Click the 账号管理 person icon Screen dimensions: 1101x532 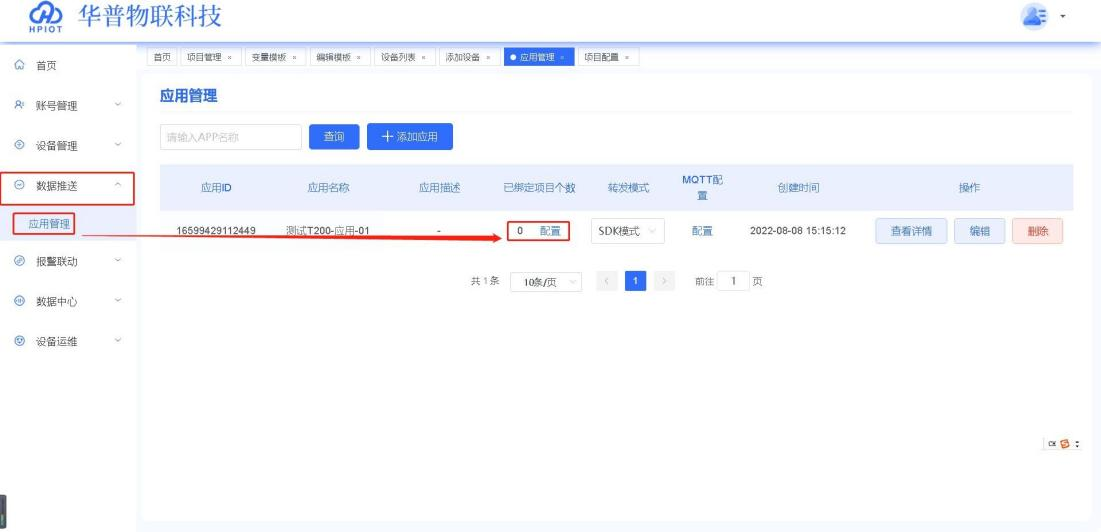point(20,105)
